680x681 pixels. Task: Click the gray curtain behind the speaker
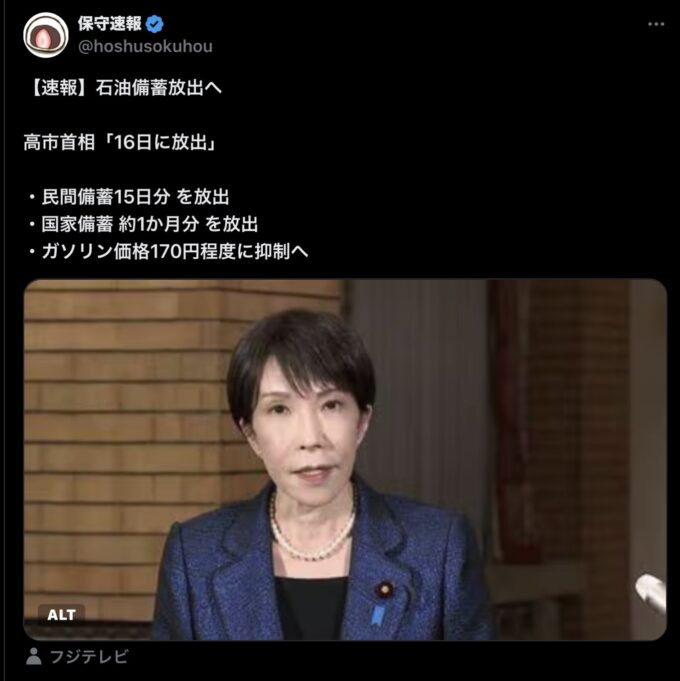tap(421, 391)
